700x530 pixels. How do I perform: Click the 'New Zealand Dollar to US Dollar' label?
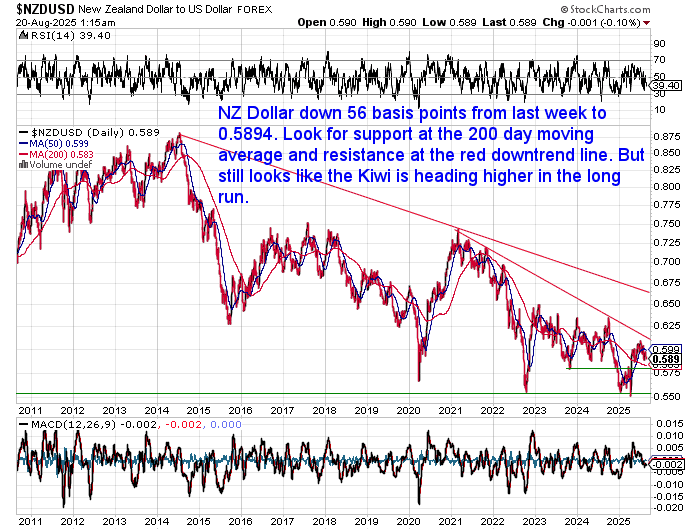[x=155, y=9]
